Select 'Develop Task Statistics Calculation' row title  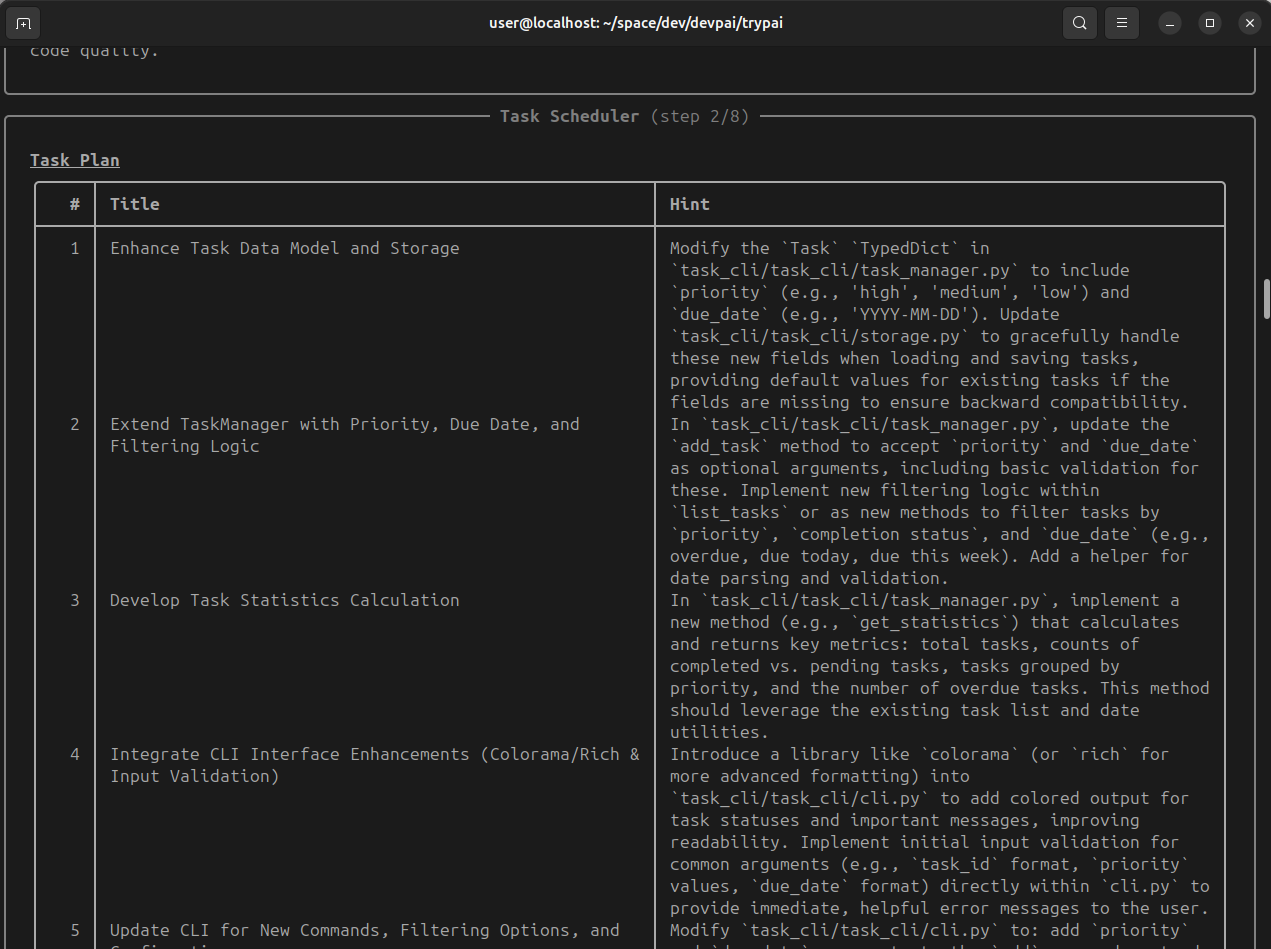pos(284,600)
